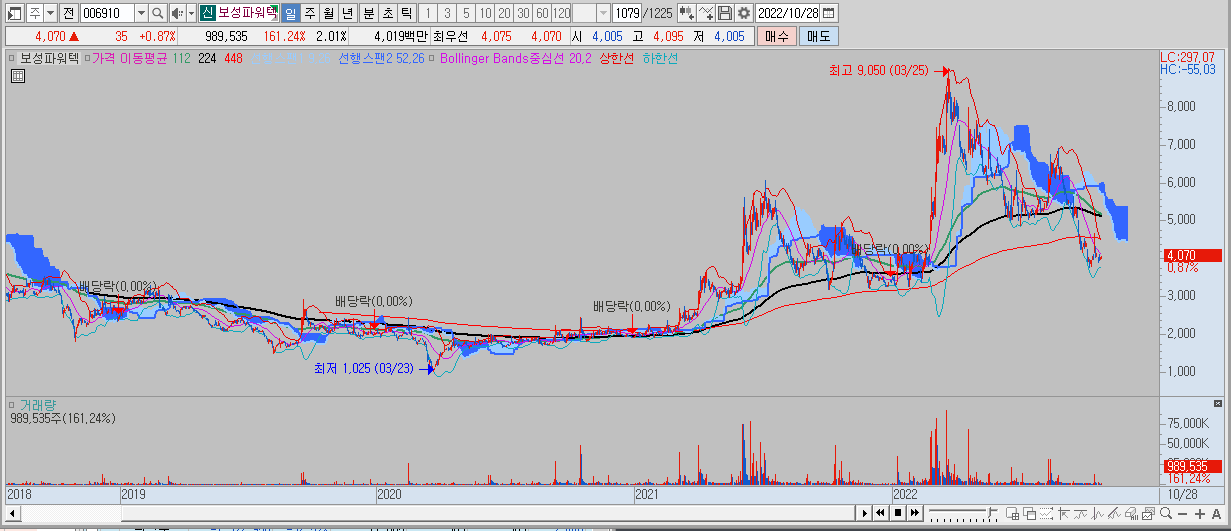Click the 최저 1,025 (03/23) marker label
The width and height of the screenshot is (1231, 531).
click(x=364, y=369)
